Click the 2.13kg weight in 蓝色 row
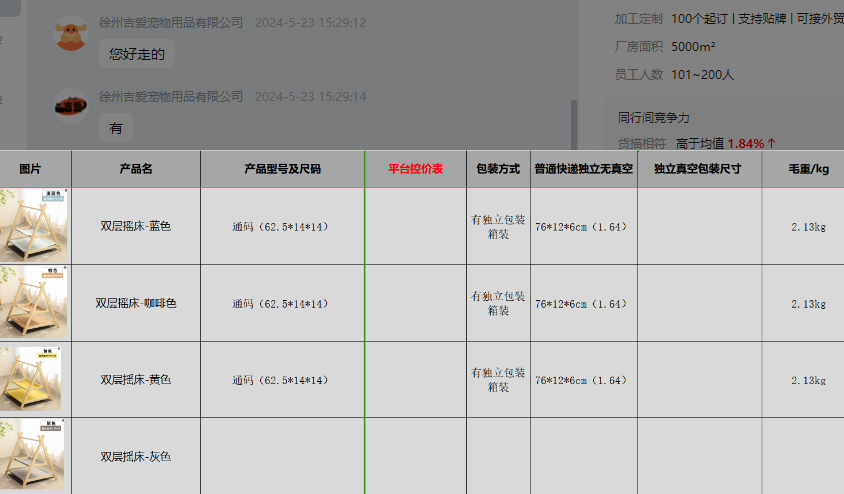The width and height of the screenshot is (844, 494). [808, 227]
